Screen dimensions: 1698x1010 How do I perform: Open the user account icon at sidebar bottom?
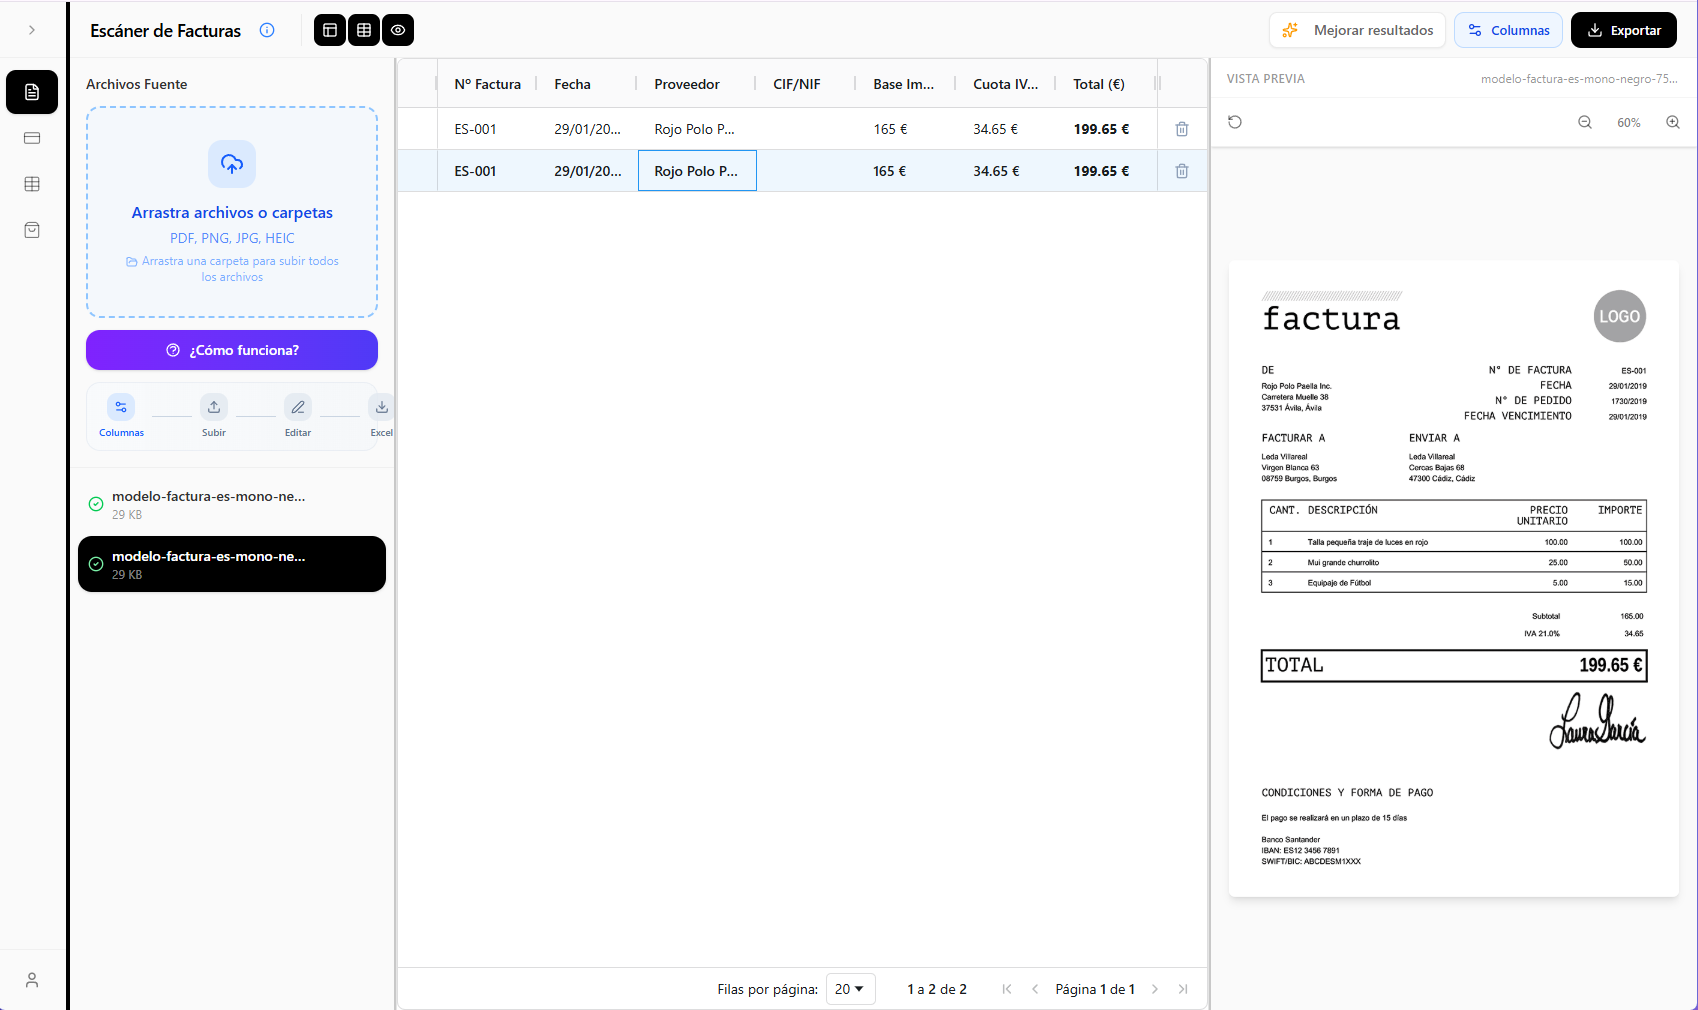(31, 980)
